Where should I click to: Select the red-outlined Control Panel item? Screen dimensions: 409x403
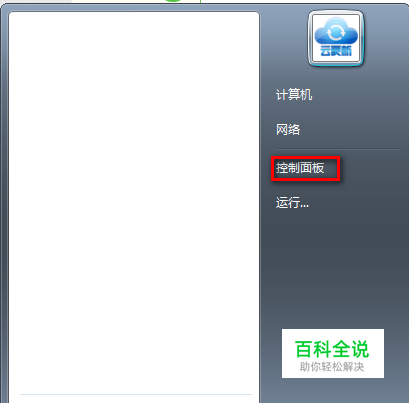coord(305,168)
